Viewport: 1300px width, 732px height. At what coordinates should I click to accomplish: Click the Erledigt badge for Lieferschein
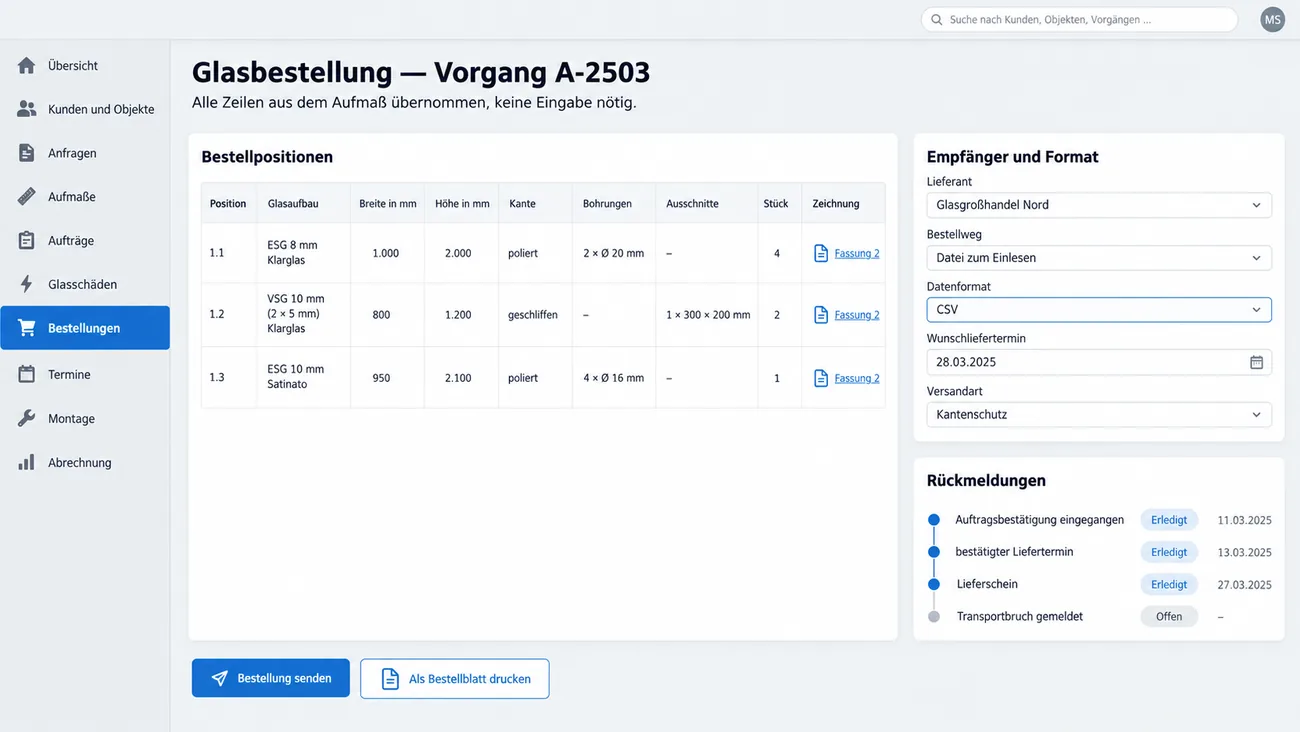[x=1169, y=584]
